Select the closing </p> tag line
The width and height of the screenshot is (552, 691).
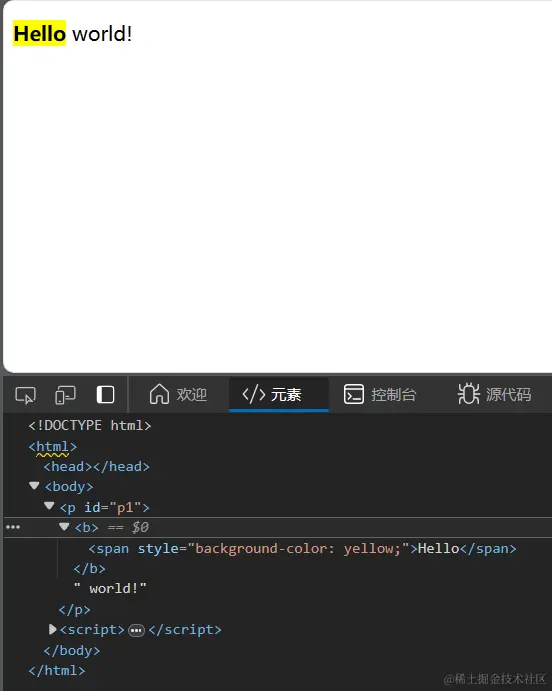click(x=74, y=610)
